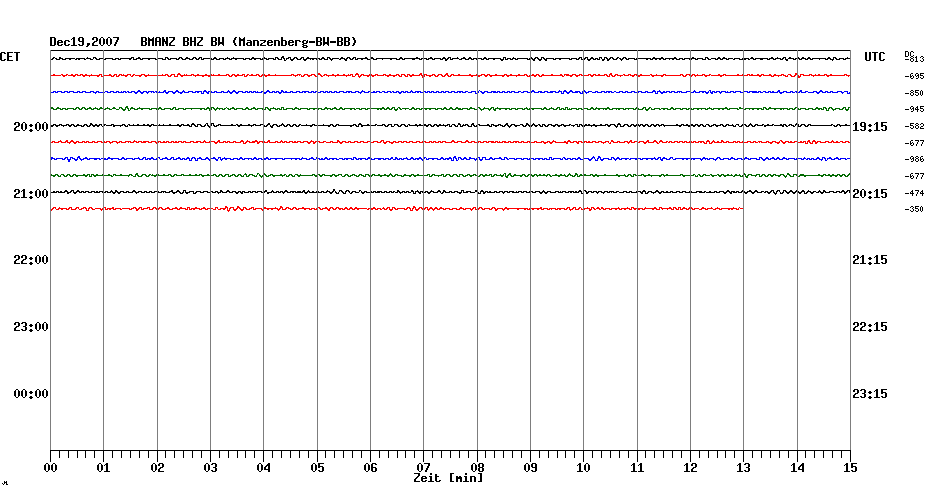Select the DC offset value -350
The image size is (930, 494).
coord(914,209)
